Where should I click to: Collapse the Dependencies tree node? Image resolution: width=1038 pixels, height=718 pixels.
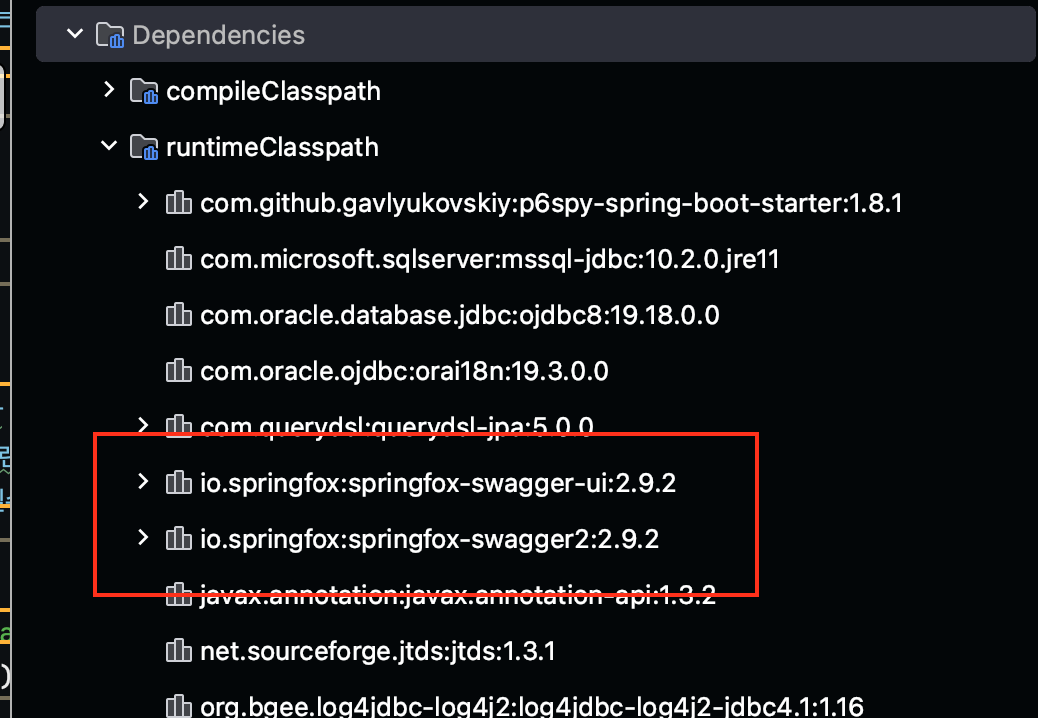coord(75,33)
